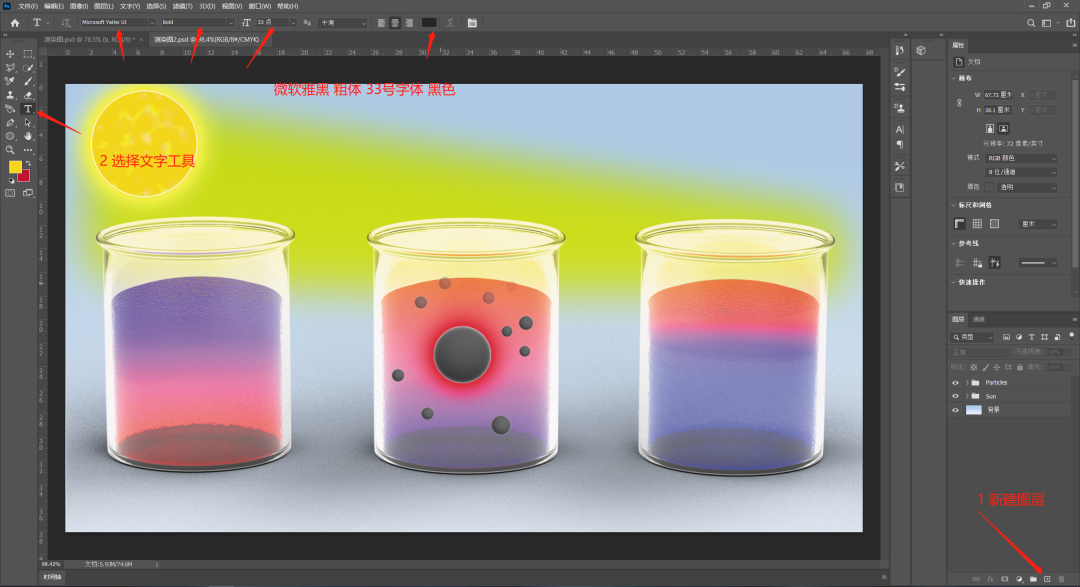Select the Ellipse shape tool

pyautogui.click(x=10, y=136)
